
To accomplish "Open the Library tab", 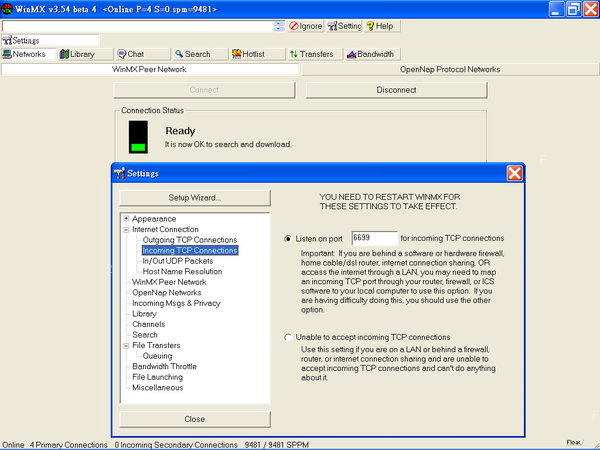I will tap(86, 54).
